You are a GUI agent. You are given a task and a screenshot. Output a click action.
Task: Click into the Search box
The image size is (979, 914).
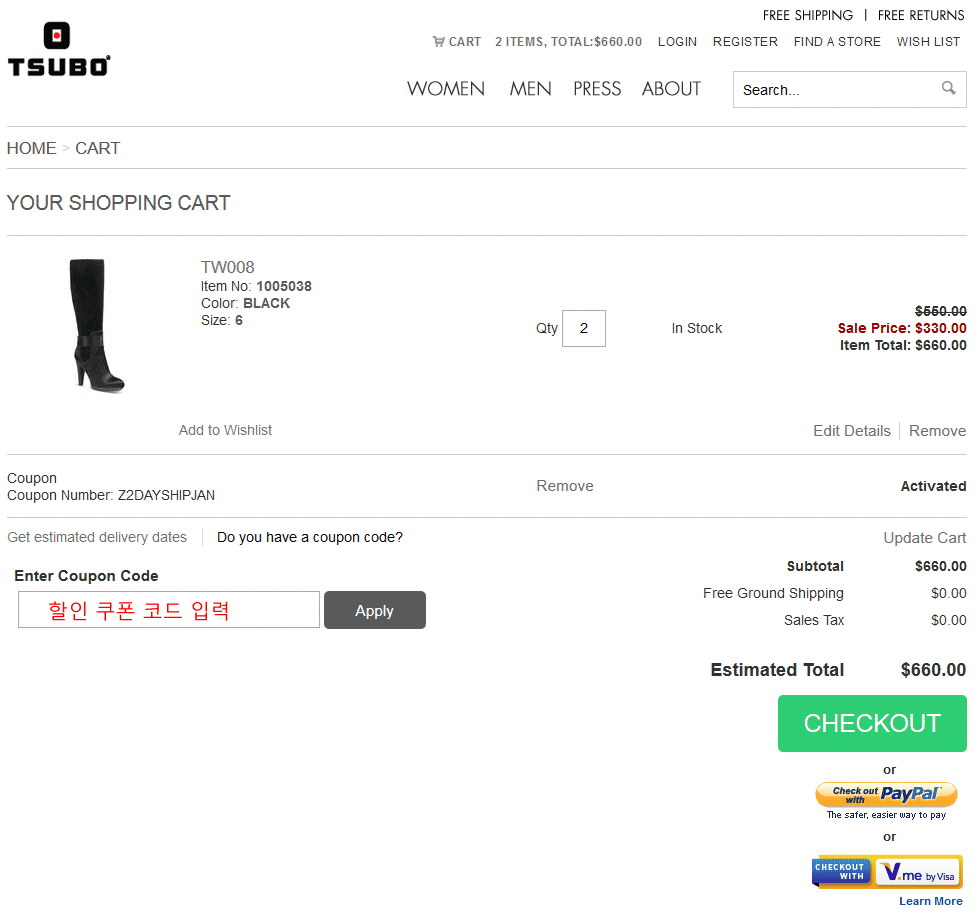click(x=835, y=90)
